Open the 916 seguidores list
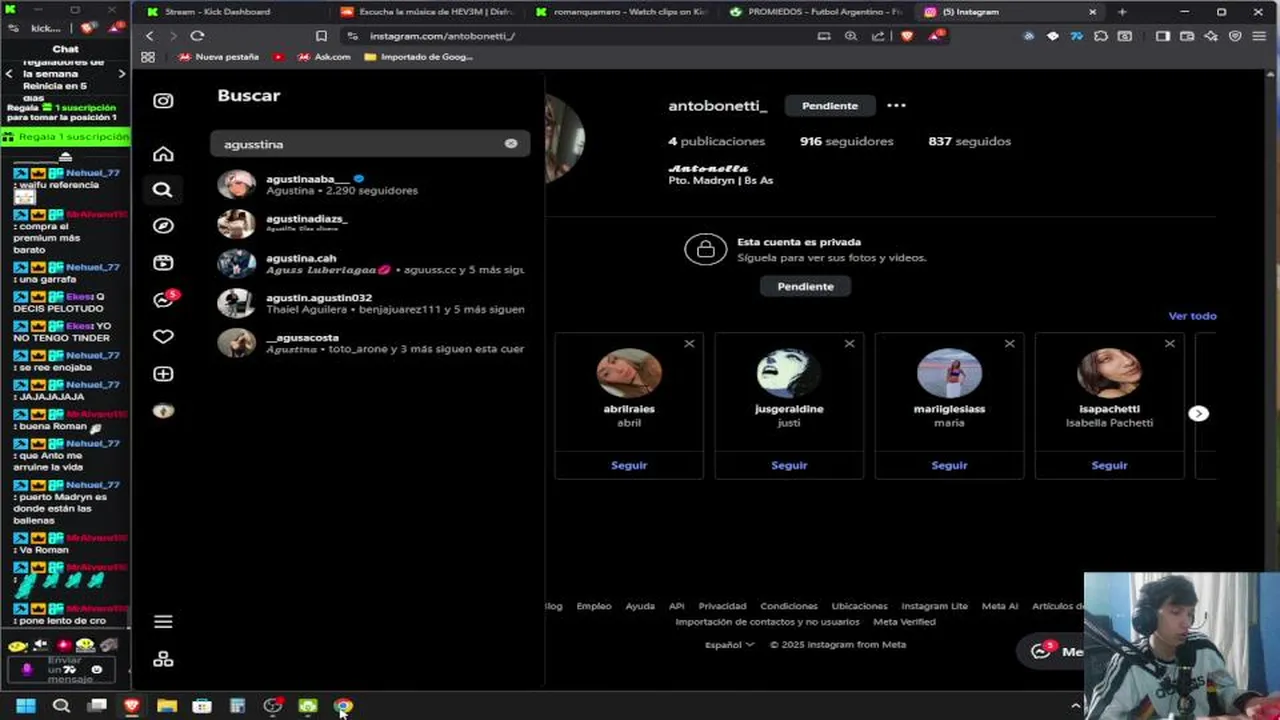This screenshot has height=720, width=1280. pyautogui.click(x=846, y=141)
